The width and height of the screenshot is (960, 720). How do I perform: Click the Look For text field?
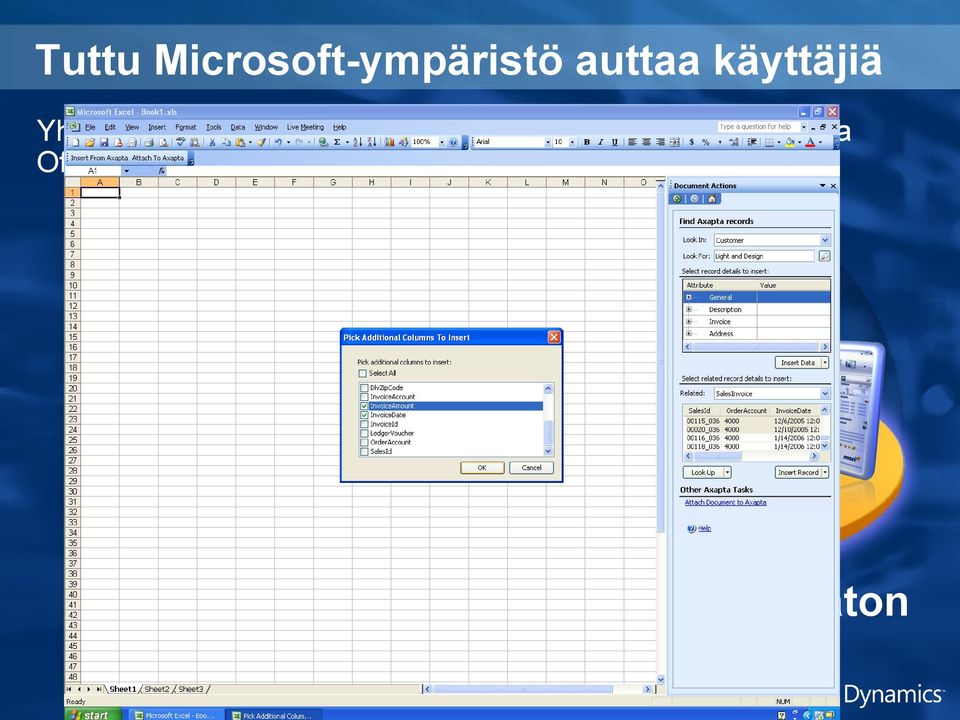pos(764,256)
